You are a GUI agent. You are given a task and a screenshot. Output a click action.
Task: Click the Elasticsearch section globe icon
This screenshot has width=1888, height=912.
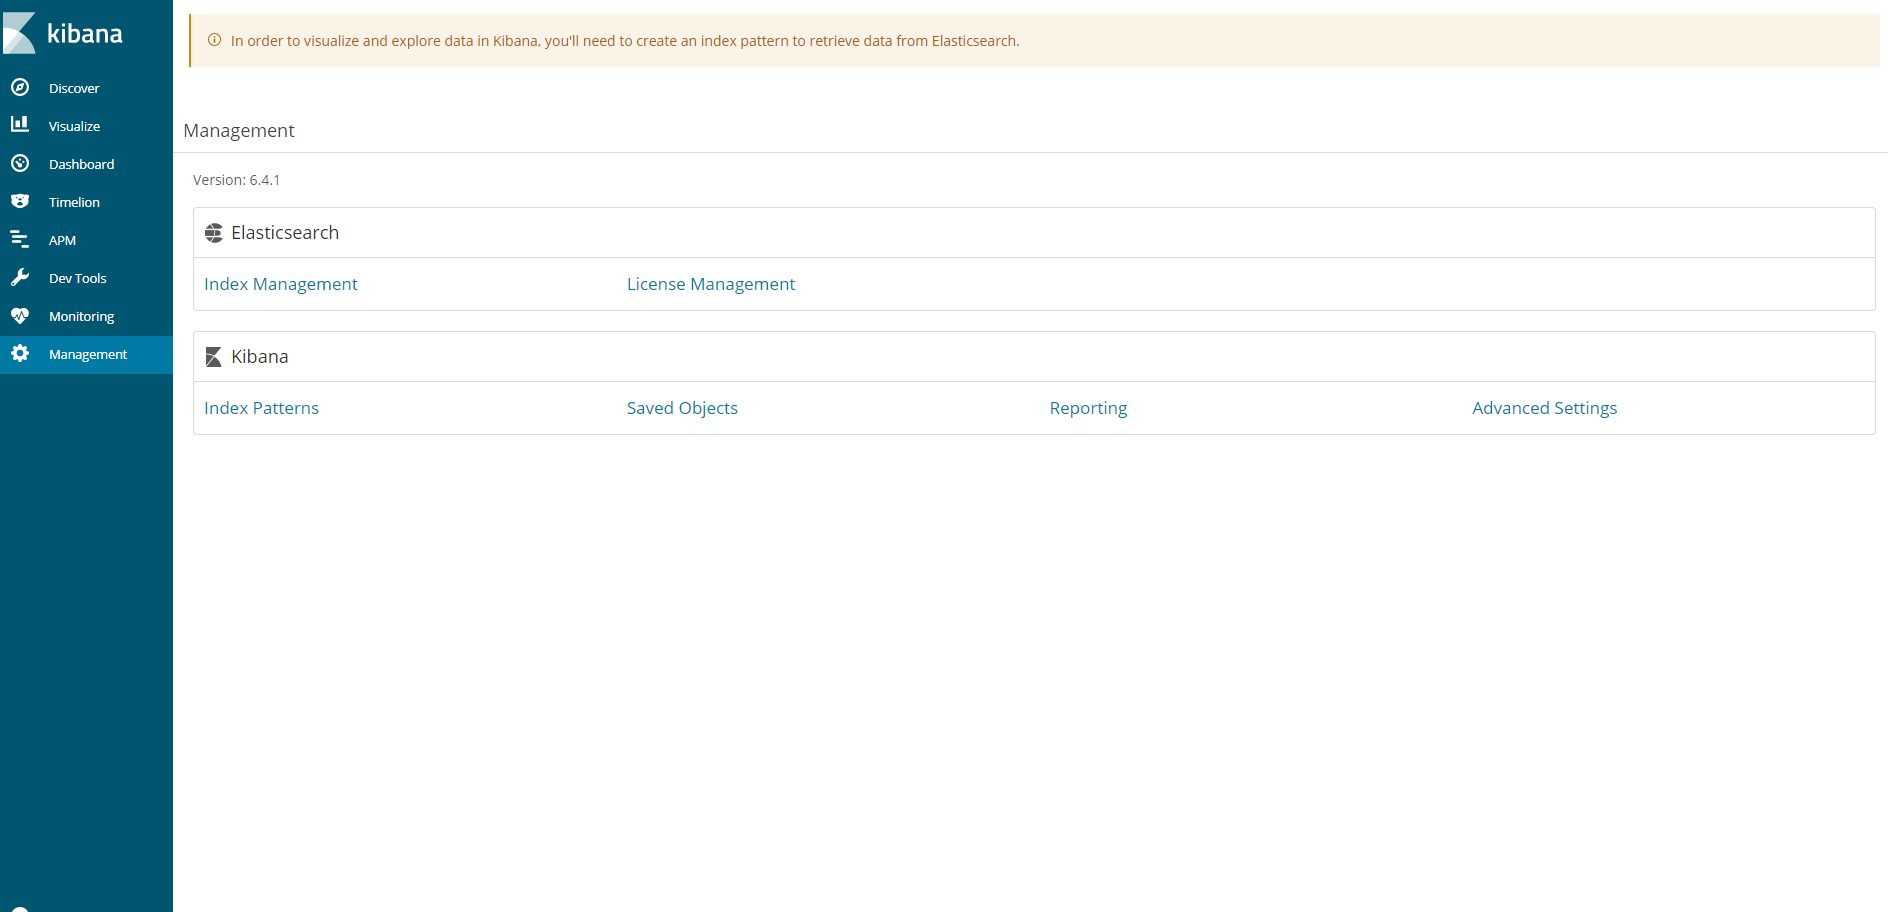tap(214, 233)
